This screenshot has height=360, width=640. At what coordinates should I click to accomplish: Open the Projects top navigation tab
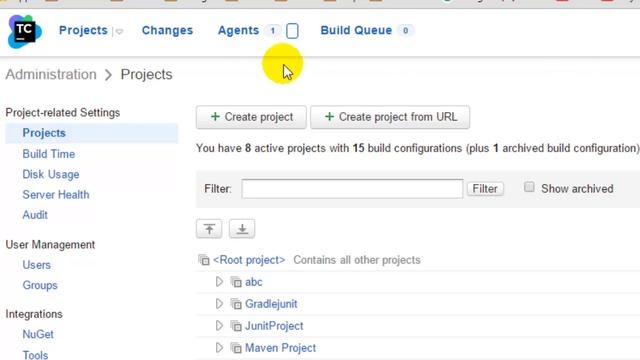coord(83,30)
